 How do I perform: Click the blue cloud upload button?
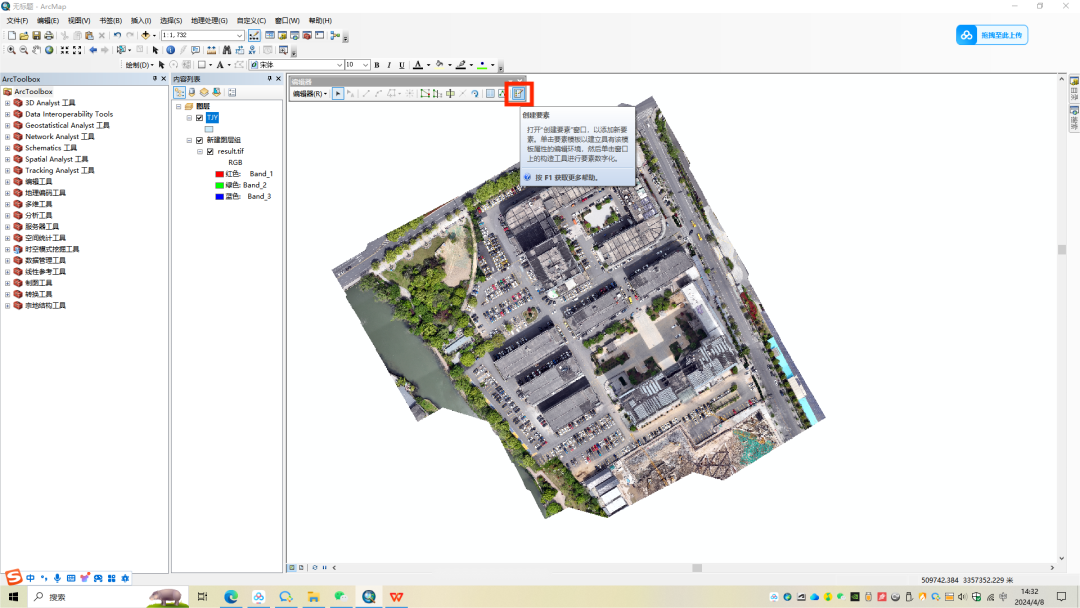point(992,35)
